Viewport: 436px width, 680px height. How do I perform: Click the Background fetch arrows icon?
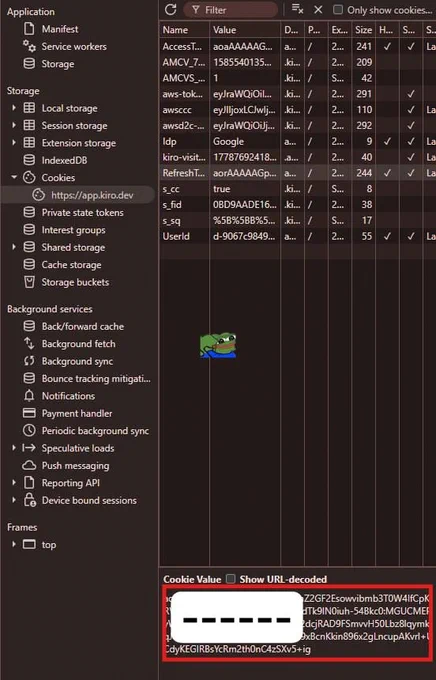29,343
